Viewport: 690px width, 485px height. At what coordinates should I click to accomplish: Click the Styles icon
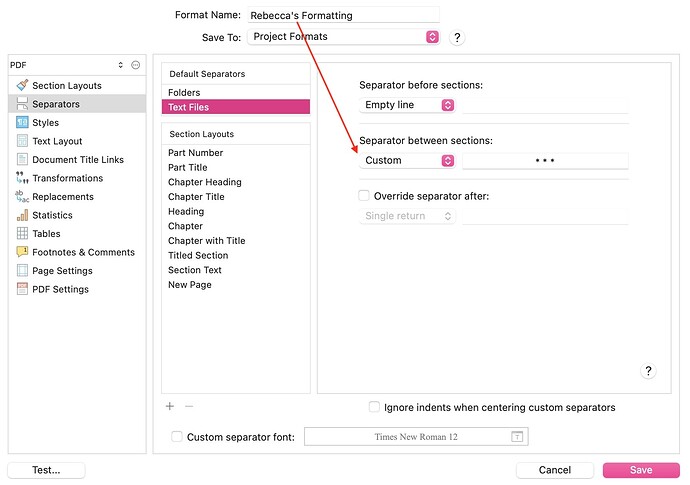pyautogui.click(x=22, y=122)
